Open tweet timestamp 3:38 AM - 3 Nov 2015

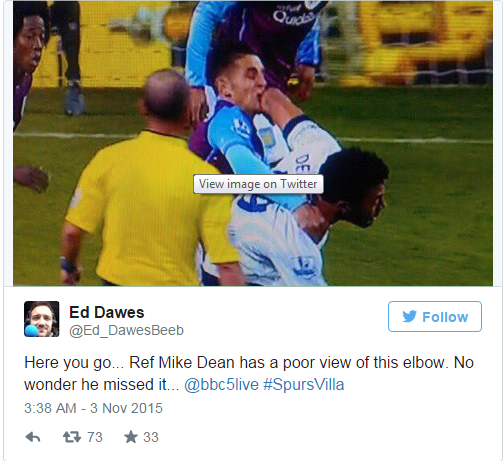[93, 408]
